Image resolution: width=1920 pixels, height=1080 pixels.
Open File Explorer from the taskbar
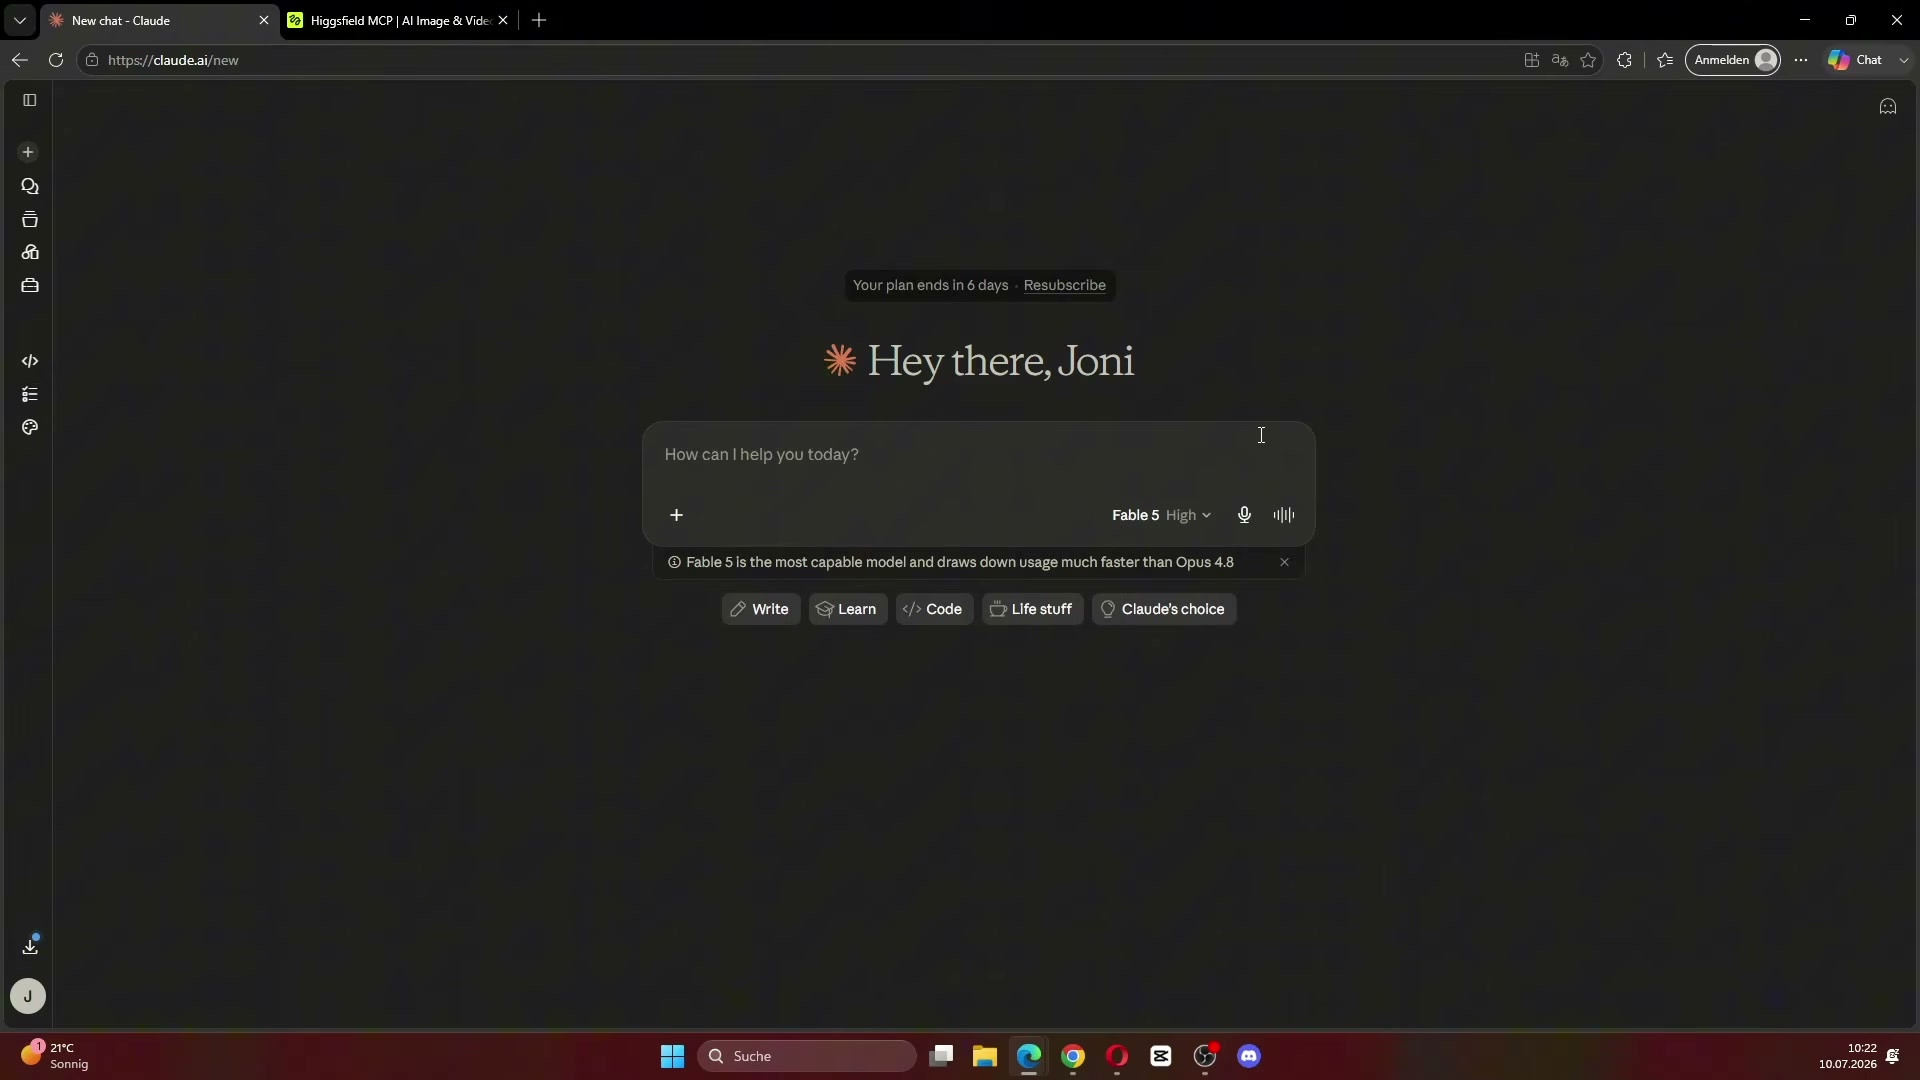pos(985,1056)
